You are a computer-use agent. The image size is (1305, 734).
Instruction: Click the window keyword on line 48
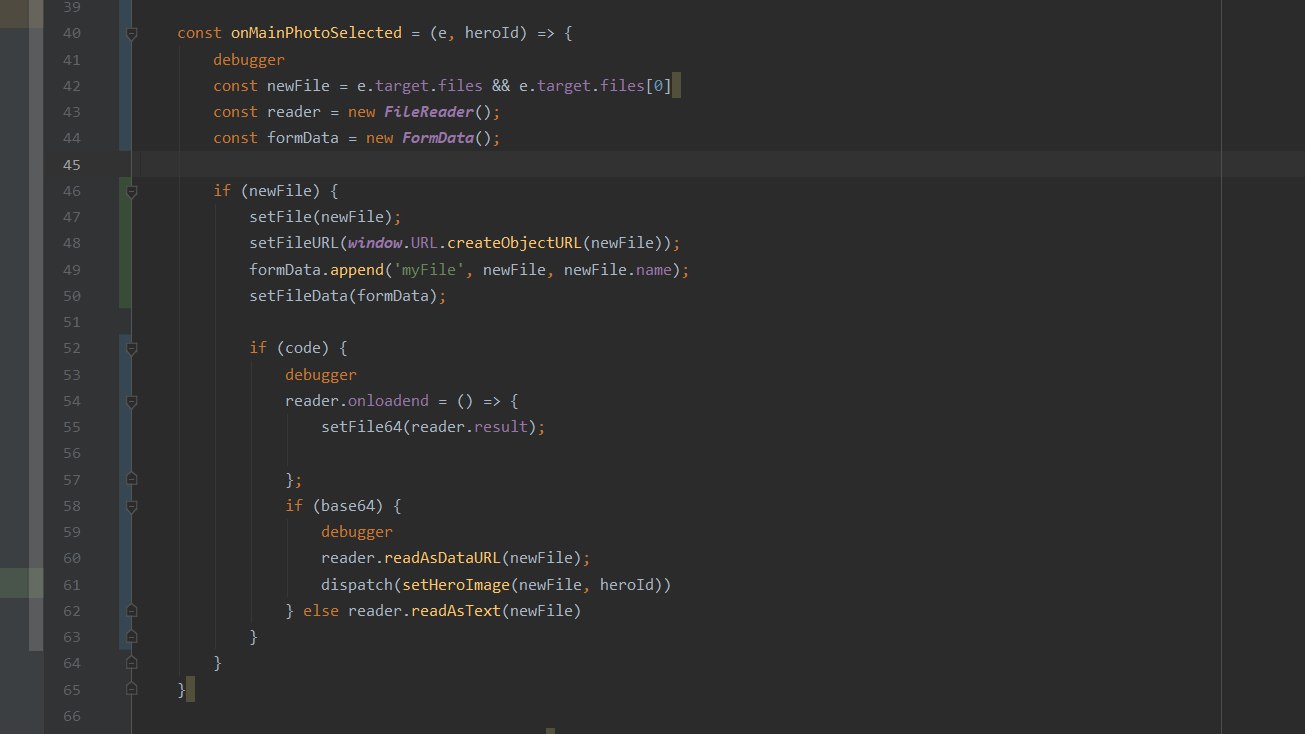(x=375, y=243)
